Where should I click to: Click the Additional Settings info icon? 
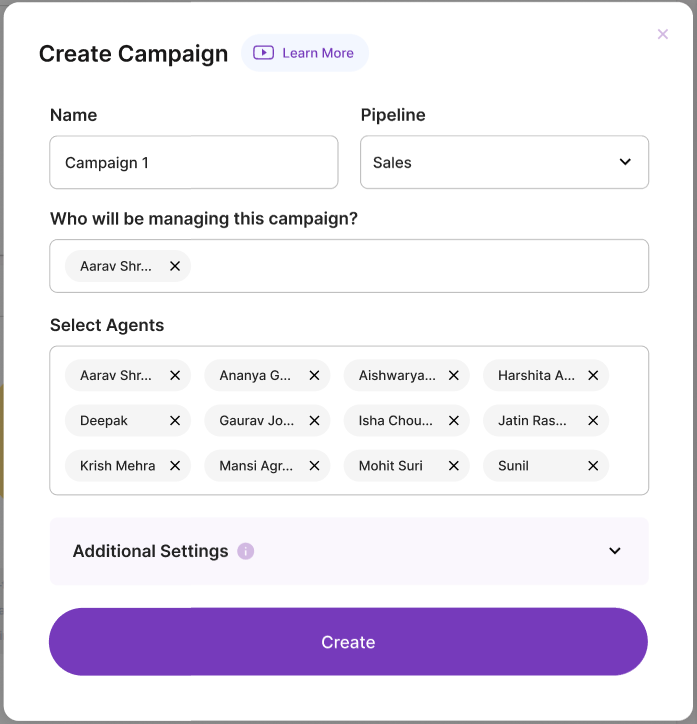[x=246, y=551]
